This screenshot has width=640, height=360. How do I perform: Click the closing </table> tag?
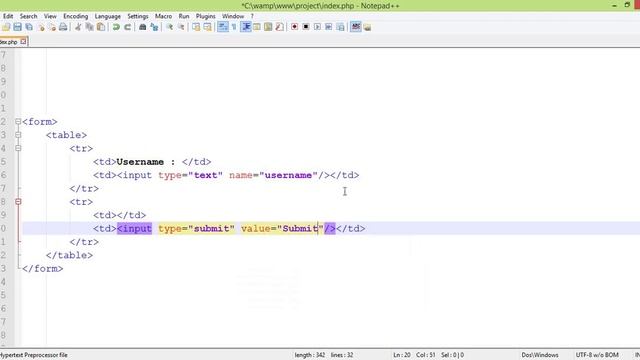tap(69, 256)
